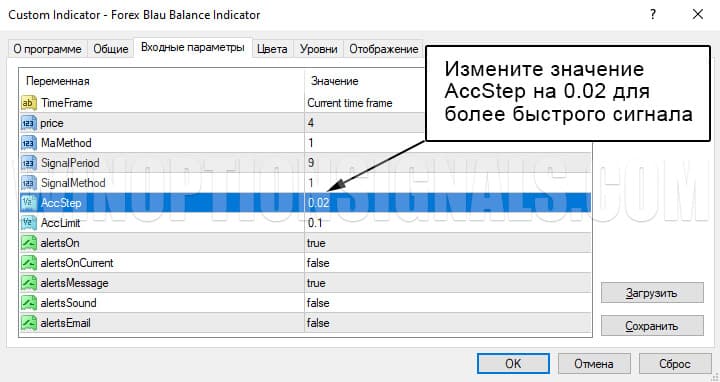Click the SignalPeriod integer type icon
The width and height of the screenshot is (720, 382).
coord(28,163)
